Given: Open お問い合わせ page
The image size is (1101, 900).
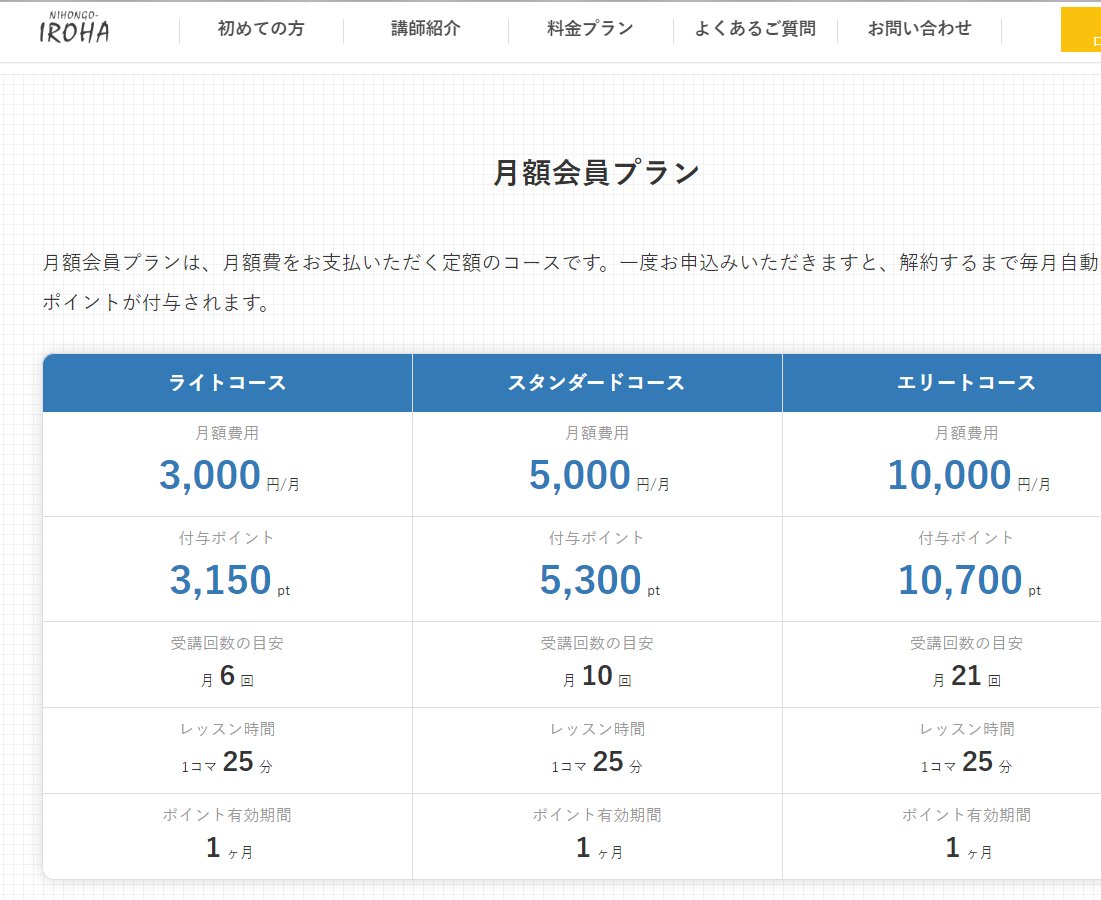Looking at the screenshot, I should tap(920, 29).
